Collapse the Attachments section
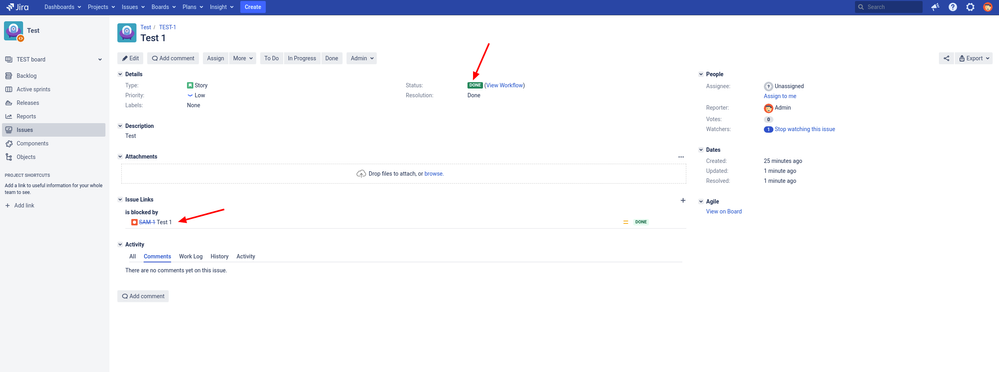The image size is (999, 372). click(x=120, y=157)
